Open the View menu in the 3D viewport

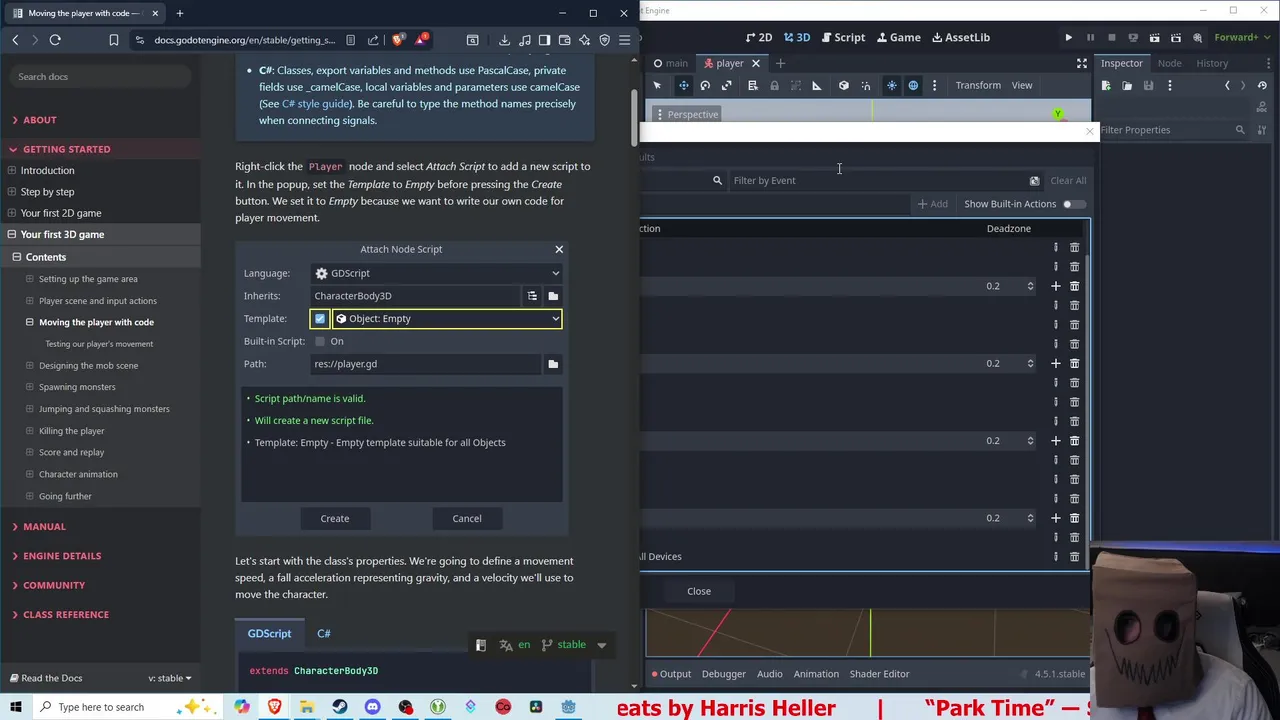click(1022, 85)
